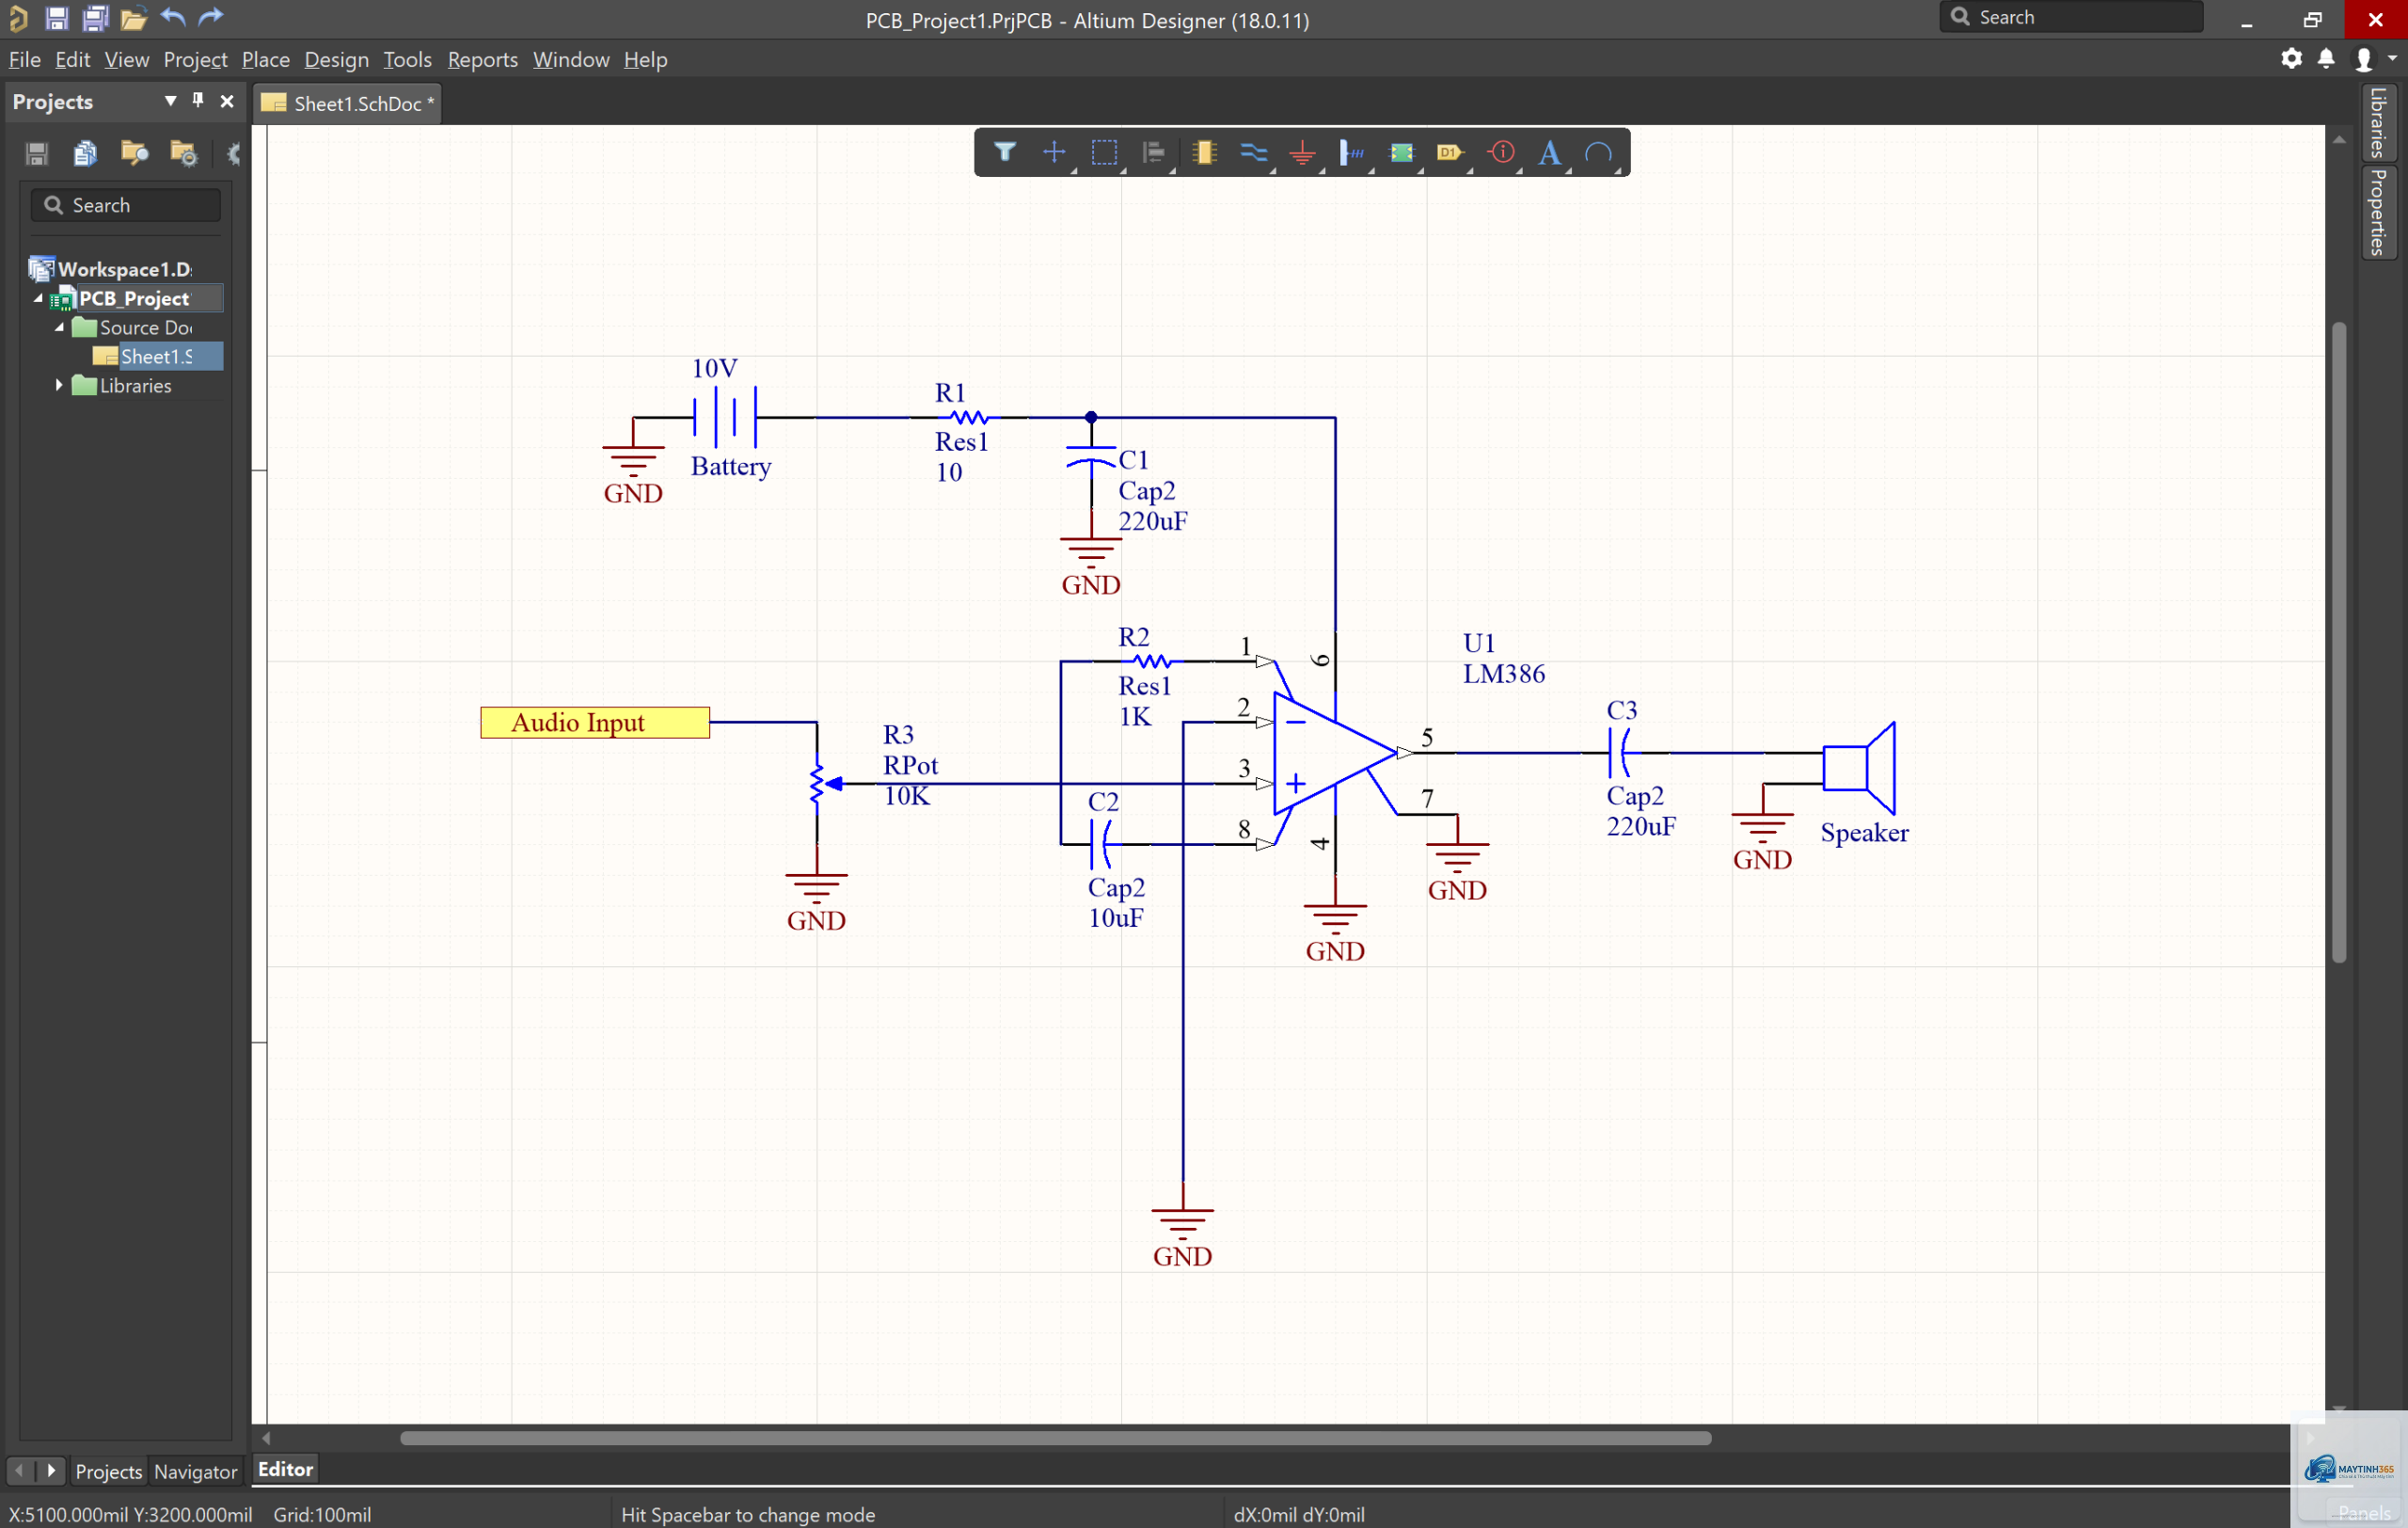2408x1528 pixels.
Task: Select the LM386 amplifier symbol
Action: [x=1334, y=752]
